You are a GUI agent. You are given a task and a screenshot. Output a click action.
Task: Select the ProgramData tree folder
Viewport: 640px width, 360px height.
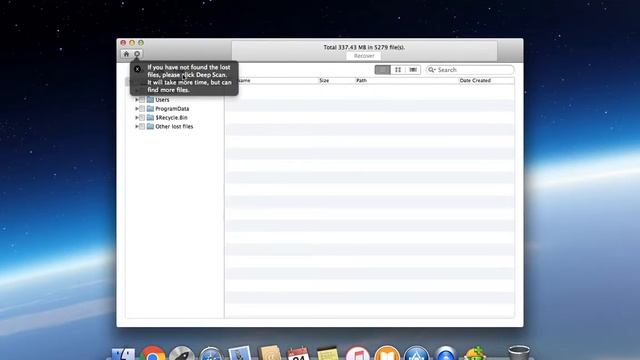172,109
